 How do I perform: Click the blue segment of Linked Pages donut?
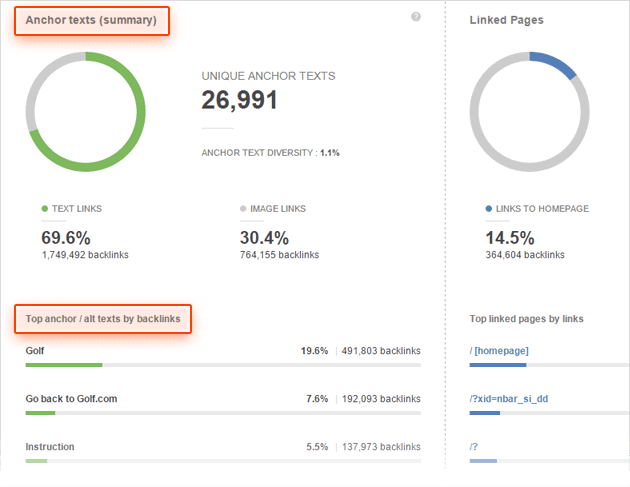(x=556, y=62)
